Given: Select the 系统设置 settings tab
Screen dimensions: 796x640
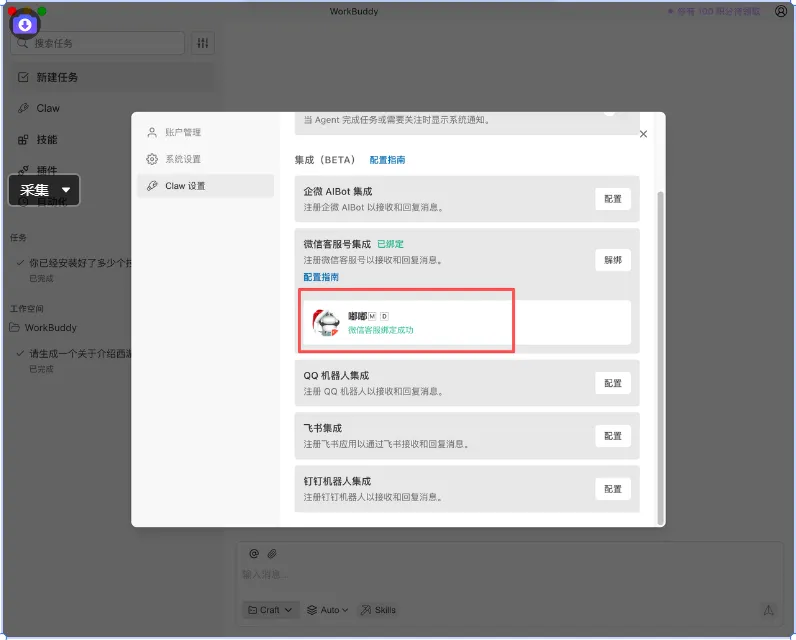Looking at the screenshot, I should 205,159.
